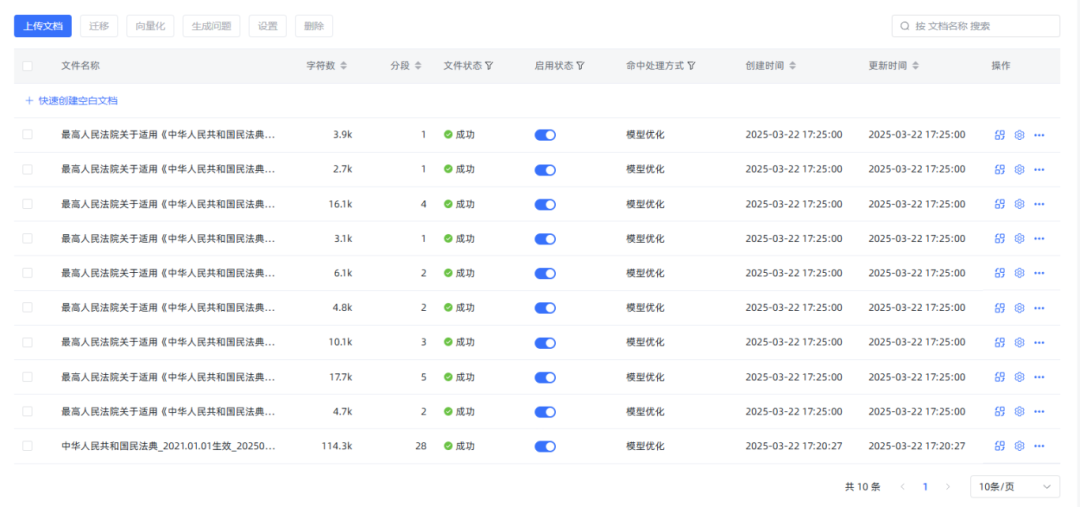
Task: Click the segment count 28 cell
Action: pos(421,446)
